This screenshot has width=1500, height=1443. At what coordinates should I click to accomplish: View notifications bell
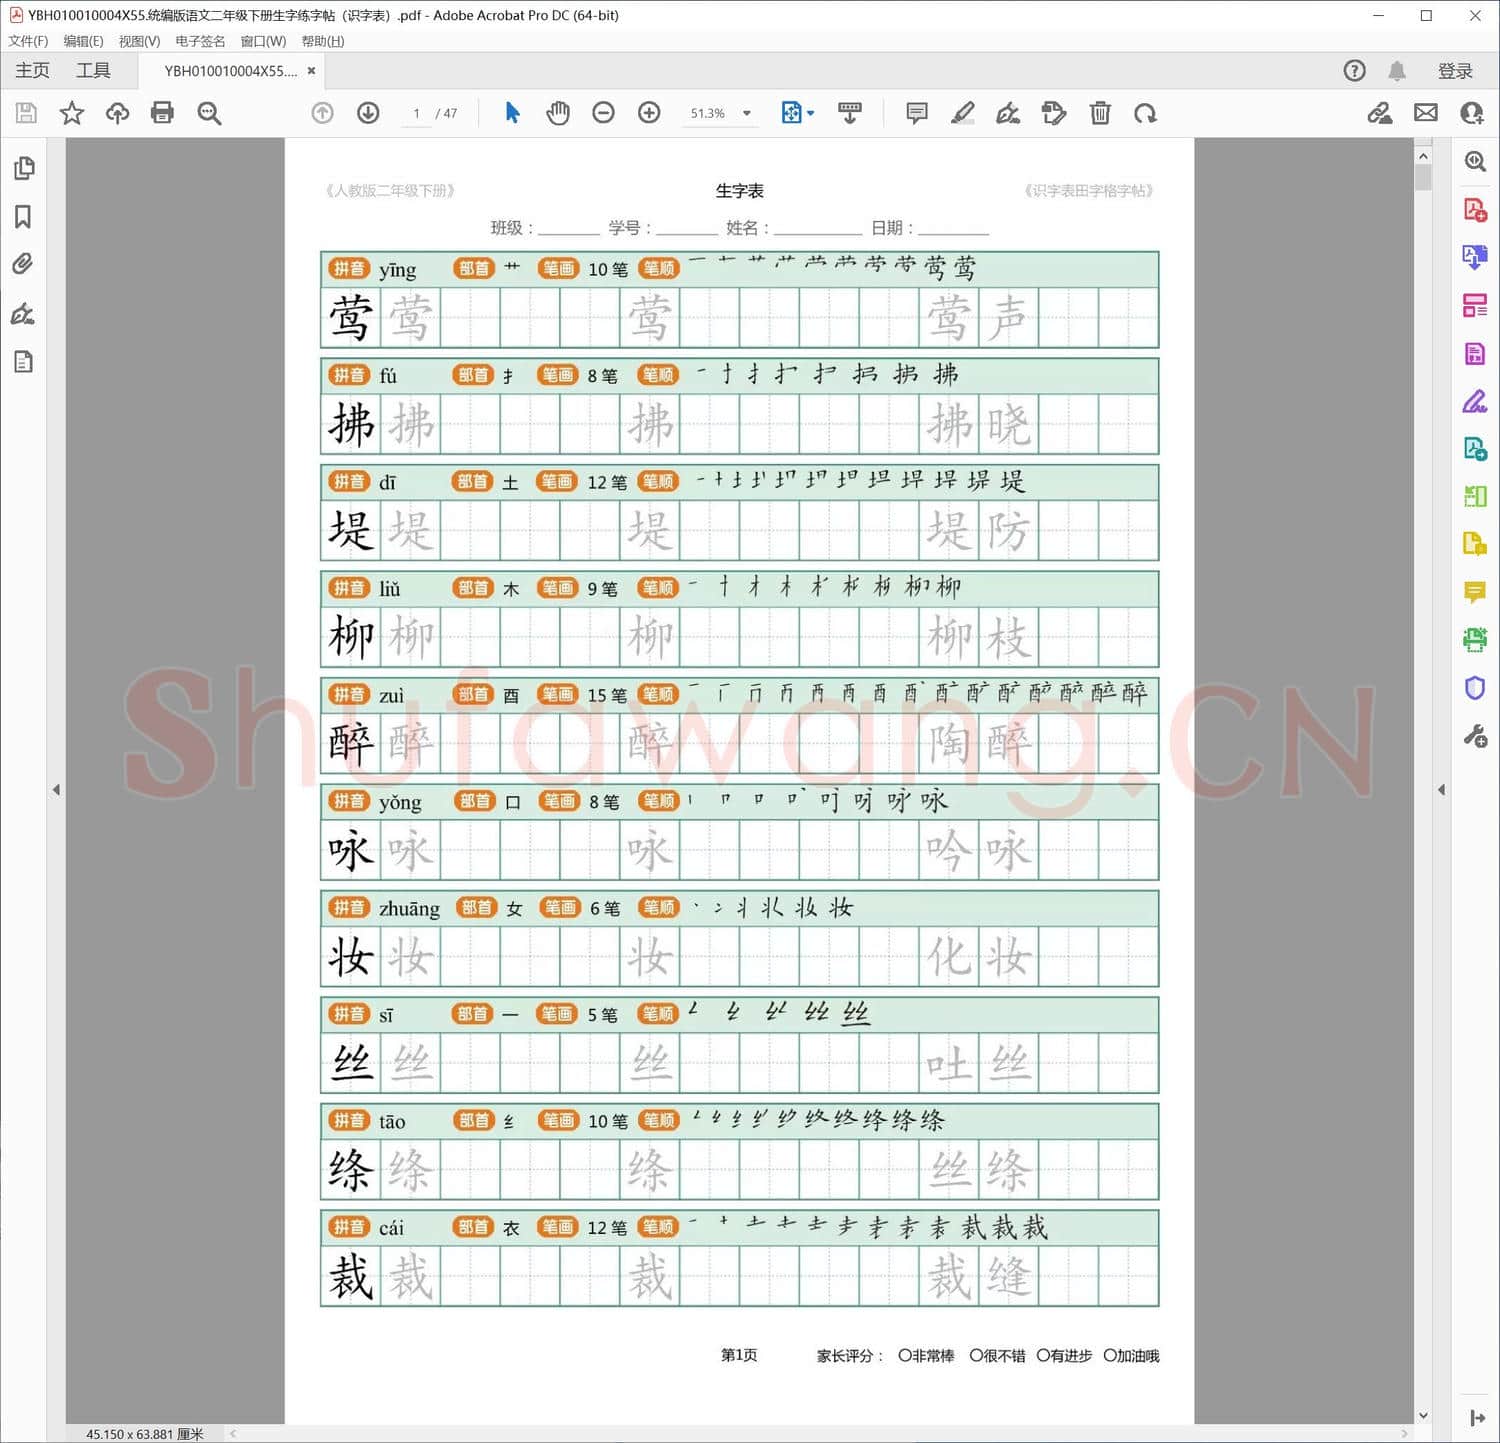[x=1397, y=70]
